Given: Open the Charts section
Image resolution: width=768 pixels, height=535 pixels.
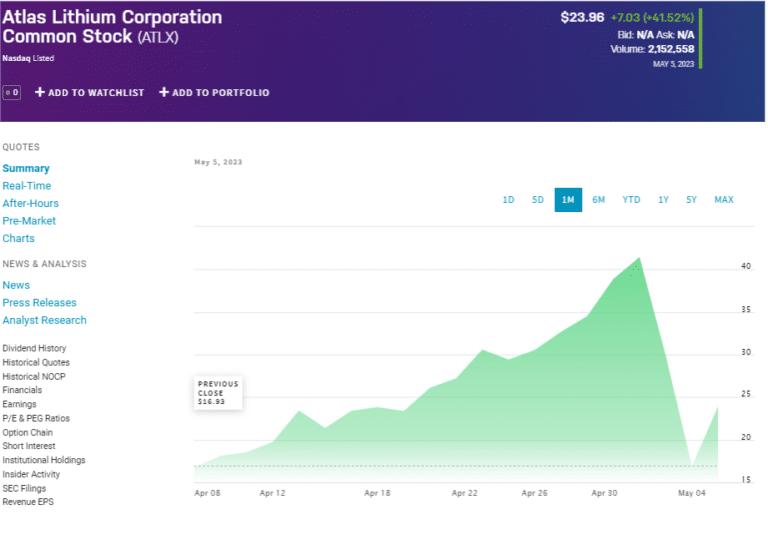Looking at the screenshot, I should click(x=18, y=239).
